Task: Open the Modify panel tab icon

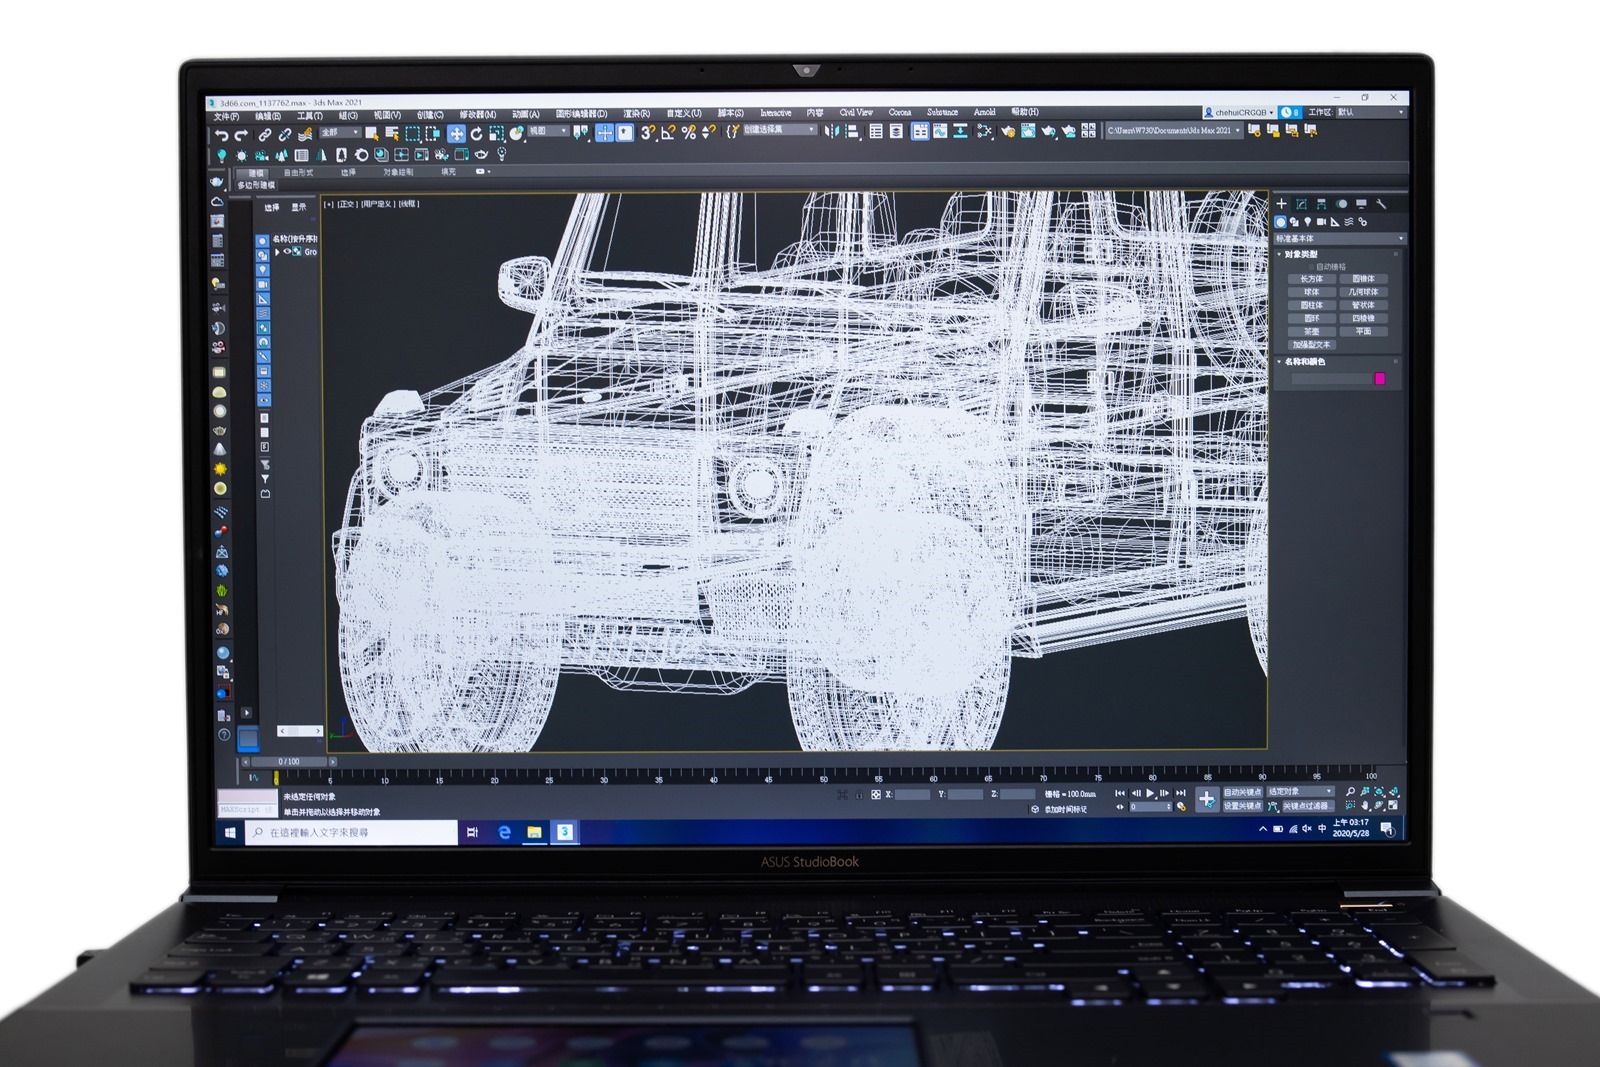Action: [1301, 204]
